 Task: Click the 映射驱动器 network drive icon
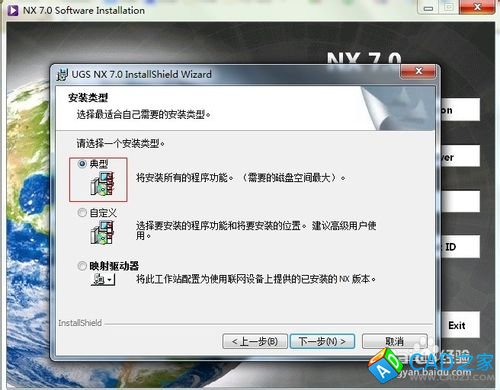coord(103,279)
